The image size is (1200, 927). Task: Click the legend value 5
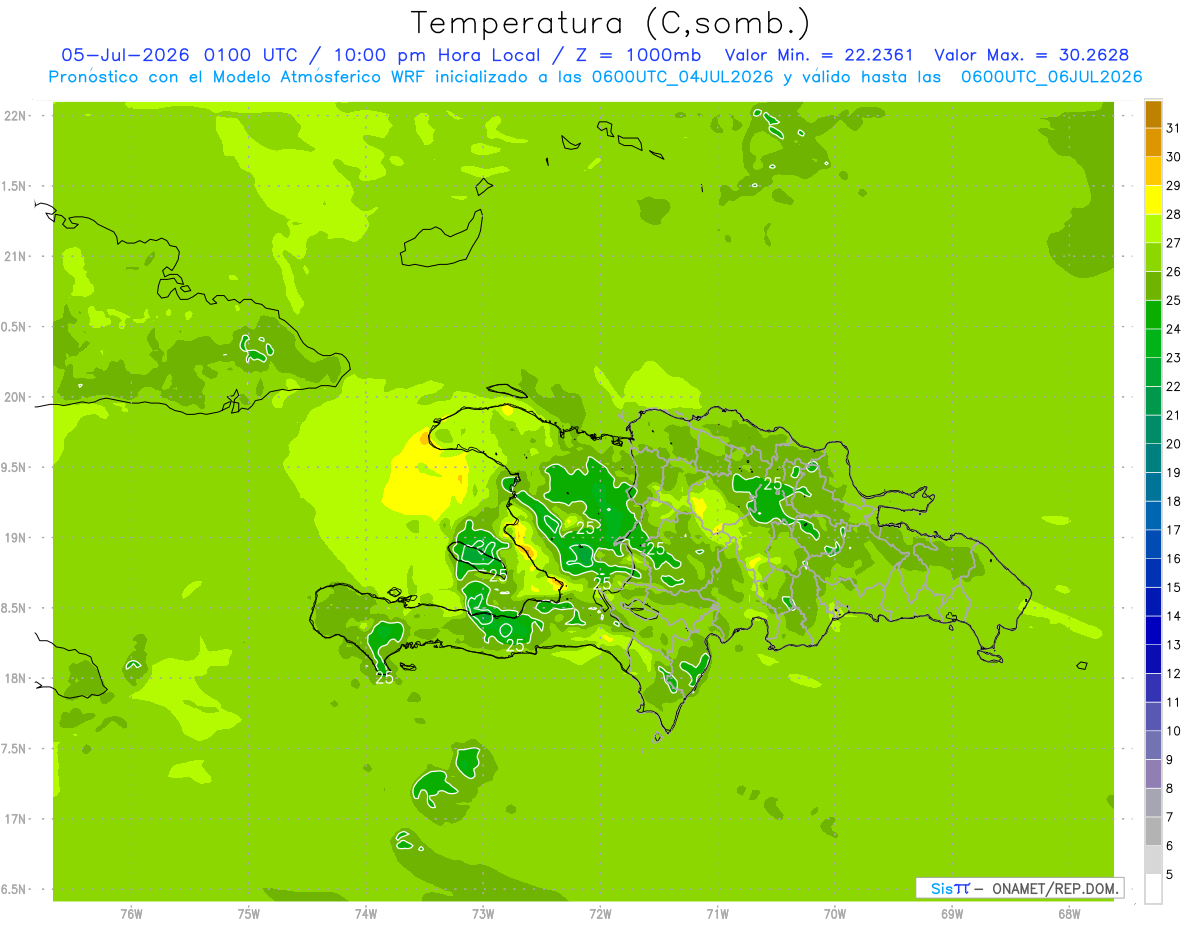[x=1169, y=874]
